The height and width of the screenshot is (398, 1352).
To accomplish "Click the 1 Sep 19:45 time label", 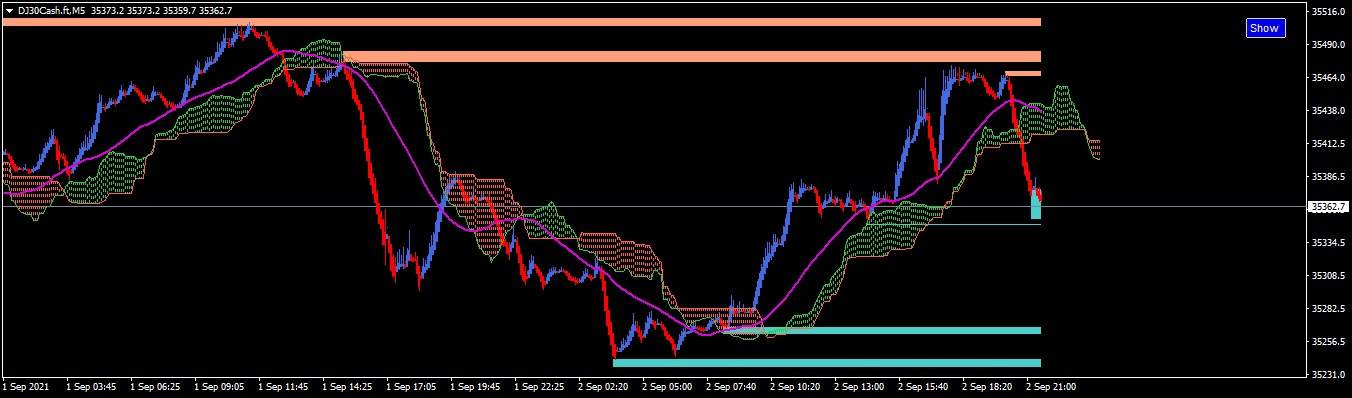I will point(476,385).
